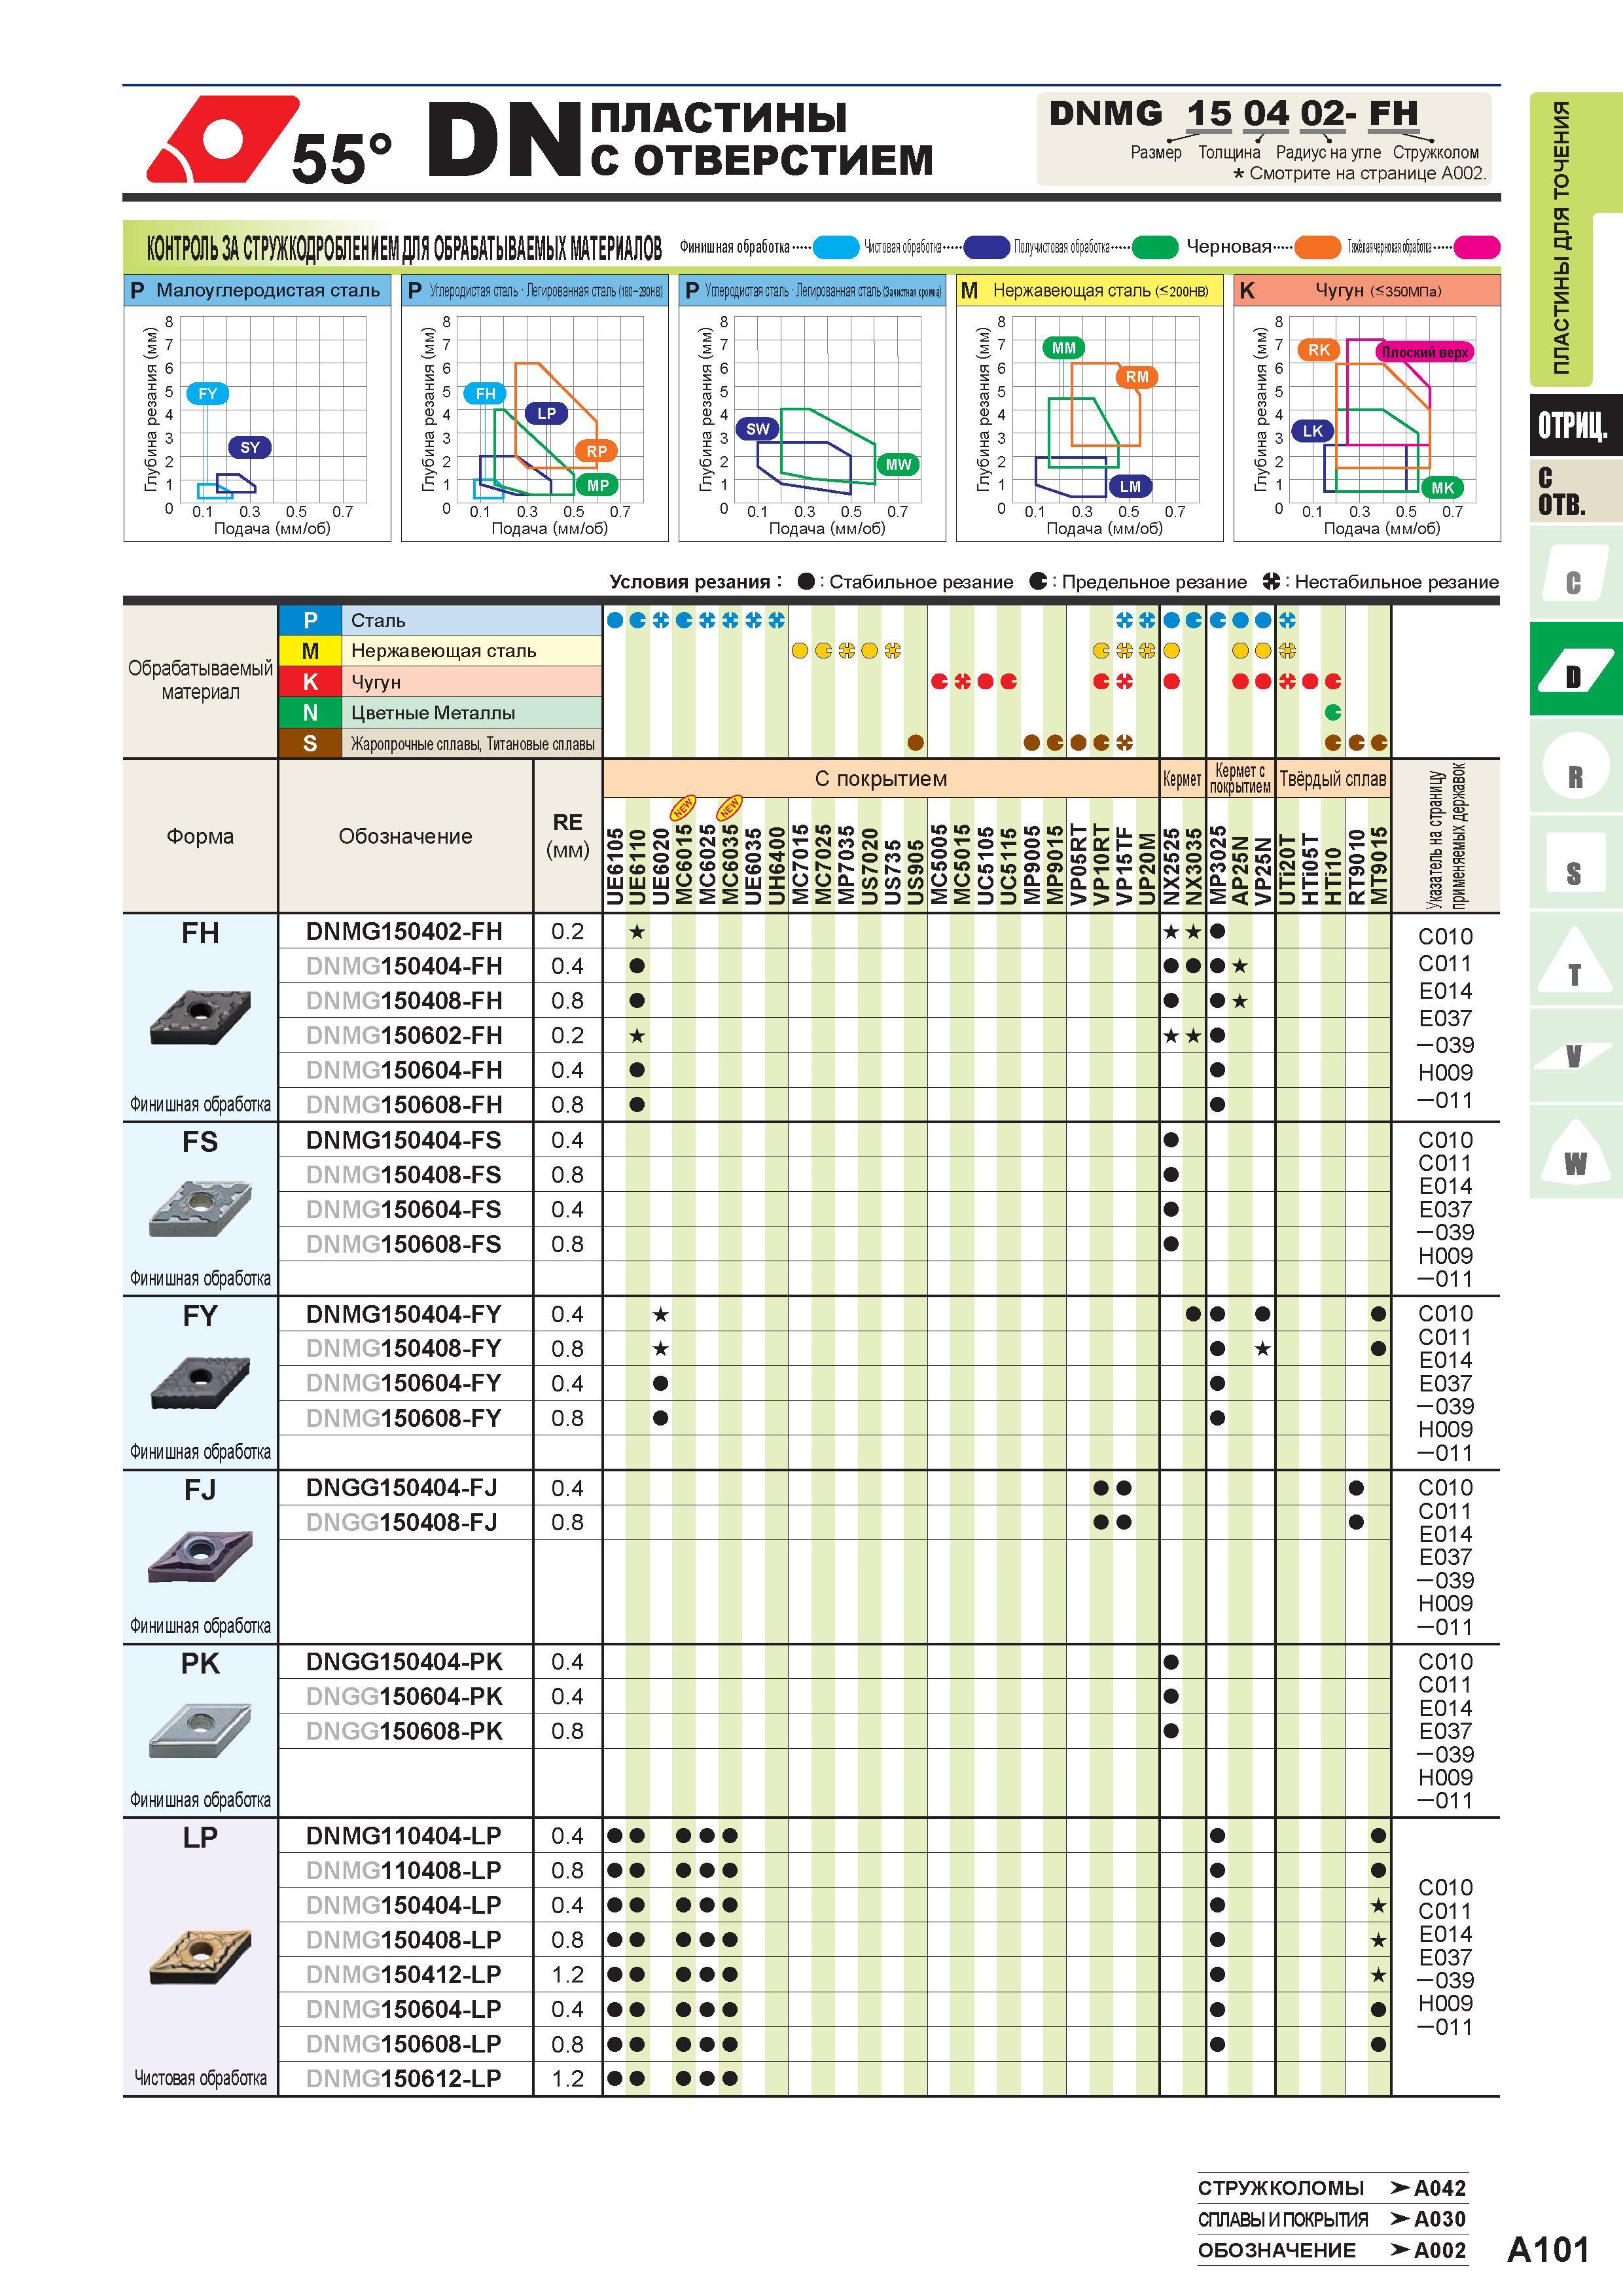
Task: Click the MK chipbreaker badge in cast iron chart
Action: 1442,487
